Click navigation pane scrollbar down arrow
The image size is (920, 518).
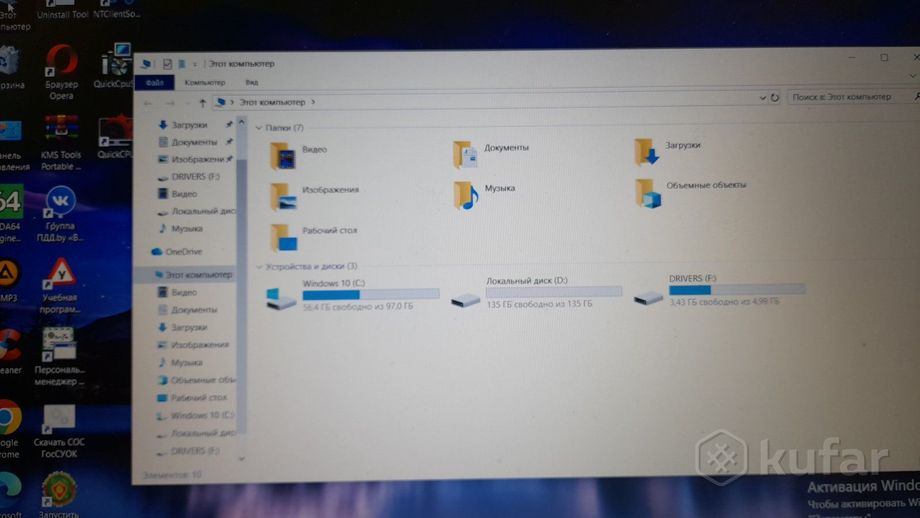(242, 459)
